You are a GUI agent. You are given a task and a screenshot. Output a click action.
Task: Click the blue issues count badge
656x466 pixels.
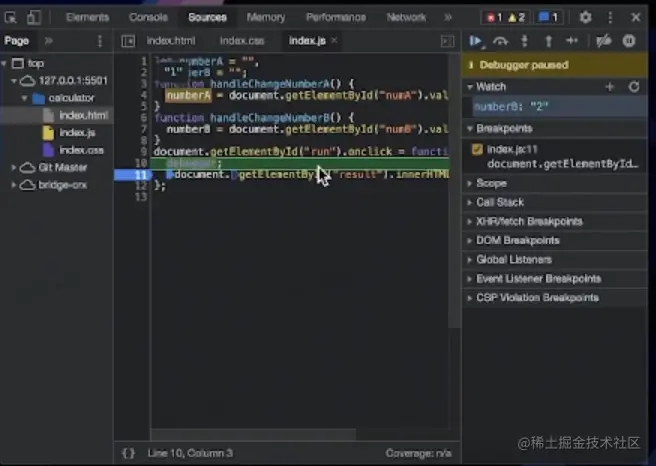click(548, 18)
